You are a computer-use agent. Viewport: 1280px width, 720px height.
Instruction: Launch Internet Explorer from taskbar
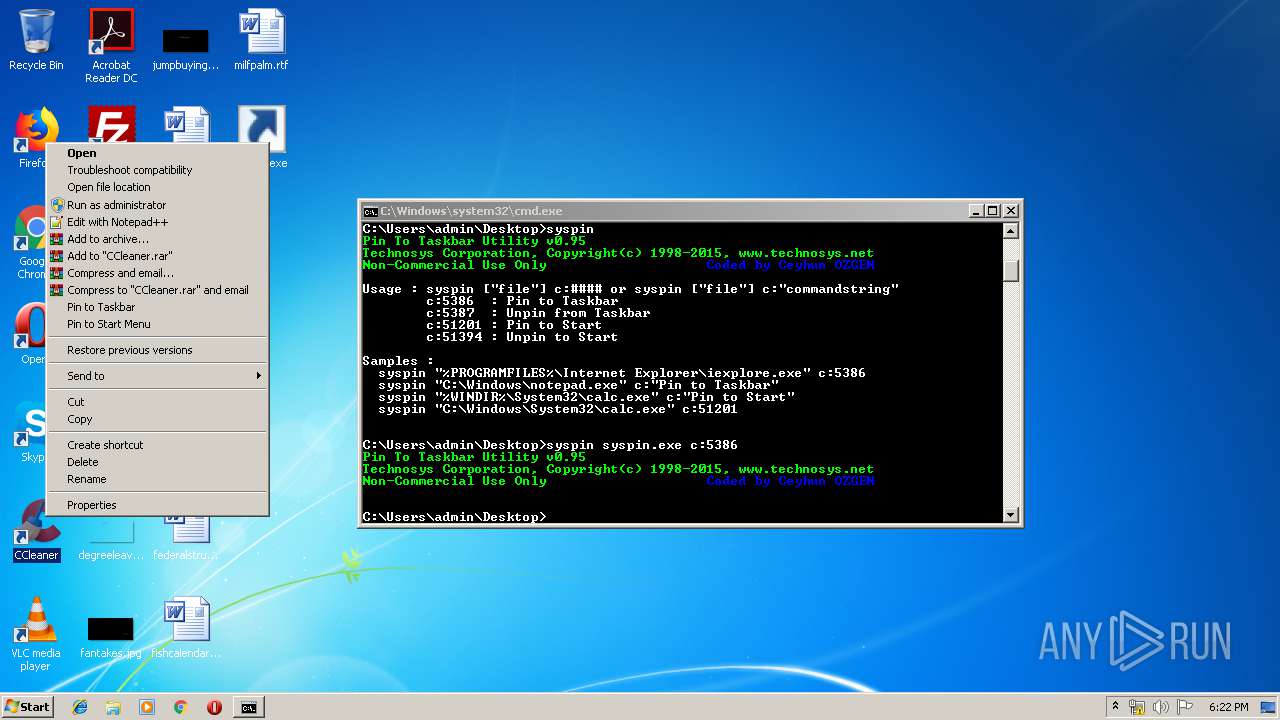pos(80,707)
